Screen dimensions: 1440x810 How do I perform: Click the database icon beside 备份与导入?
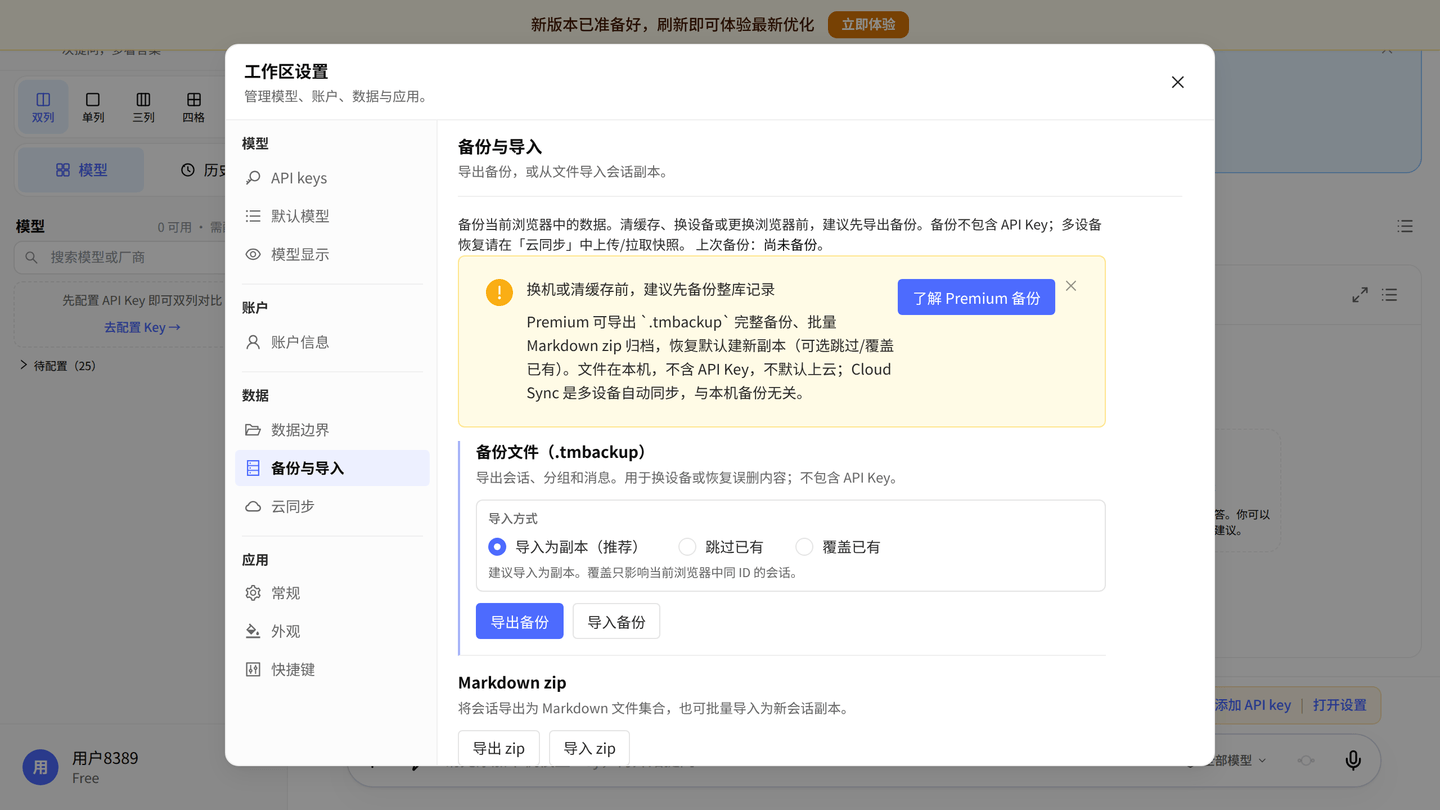click(x=253, y=468)
